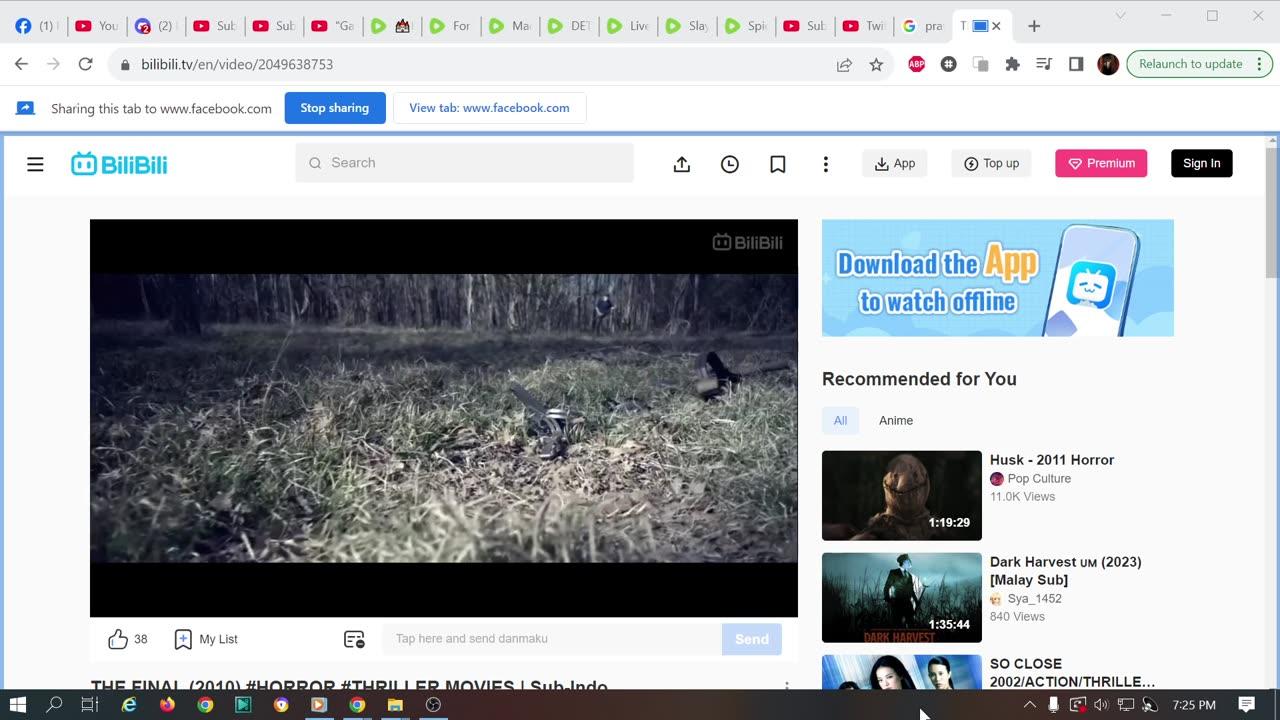Click the video player area
This screenshot has height=720, width=1280.
point(444,418)
